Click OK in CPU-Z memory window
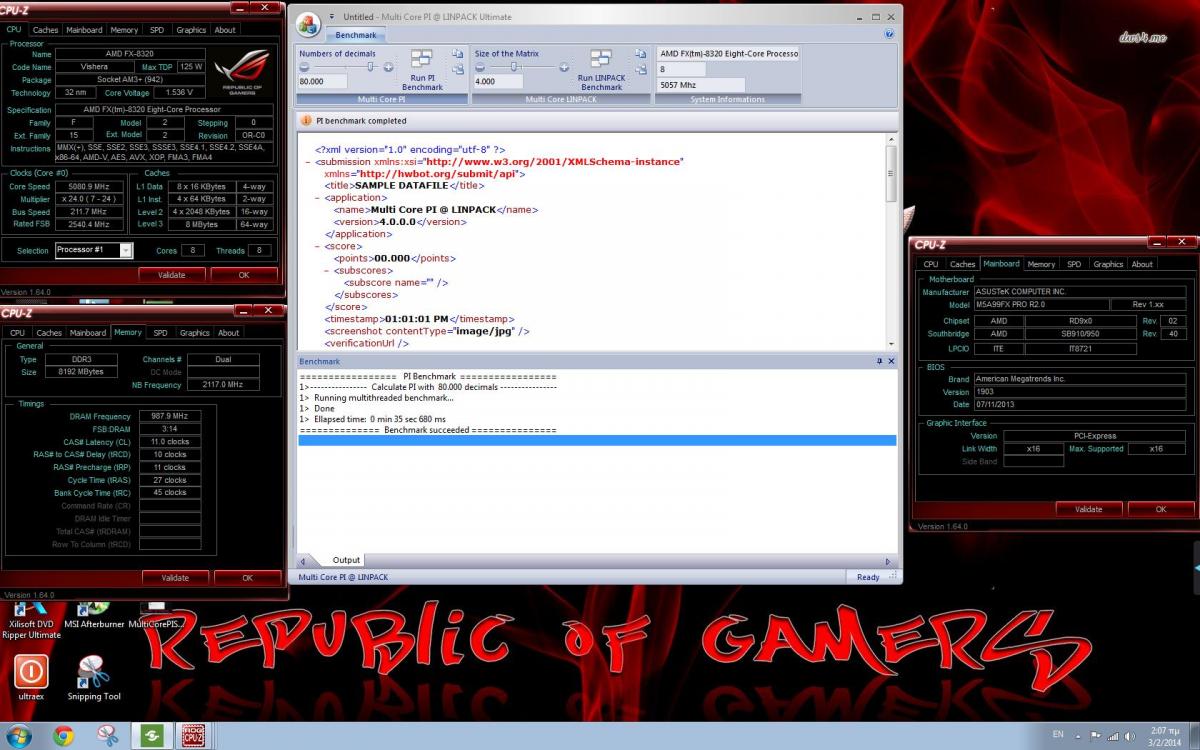This screenshot has height=750, width=1200. click(x=248, y=578)
